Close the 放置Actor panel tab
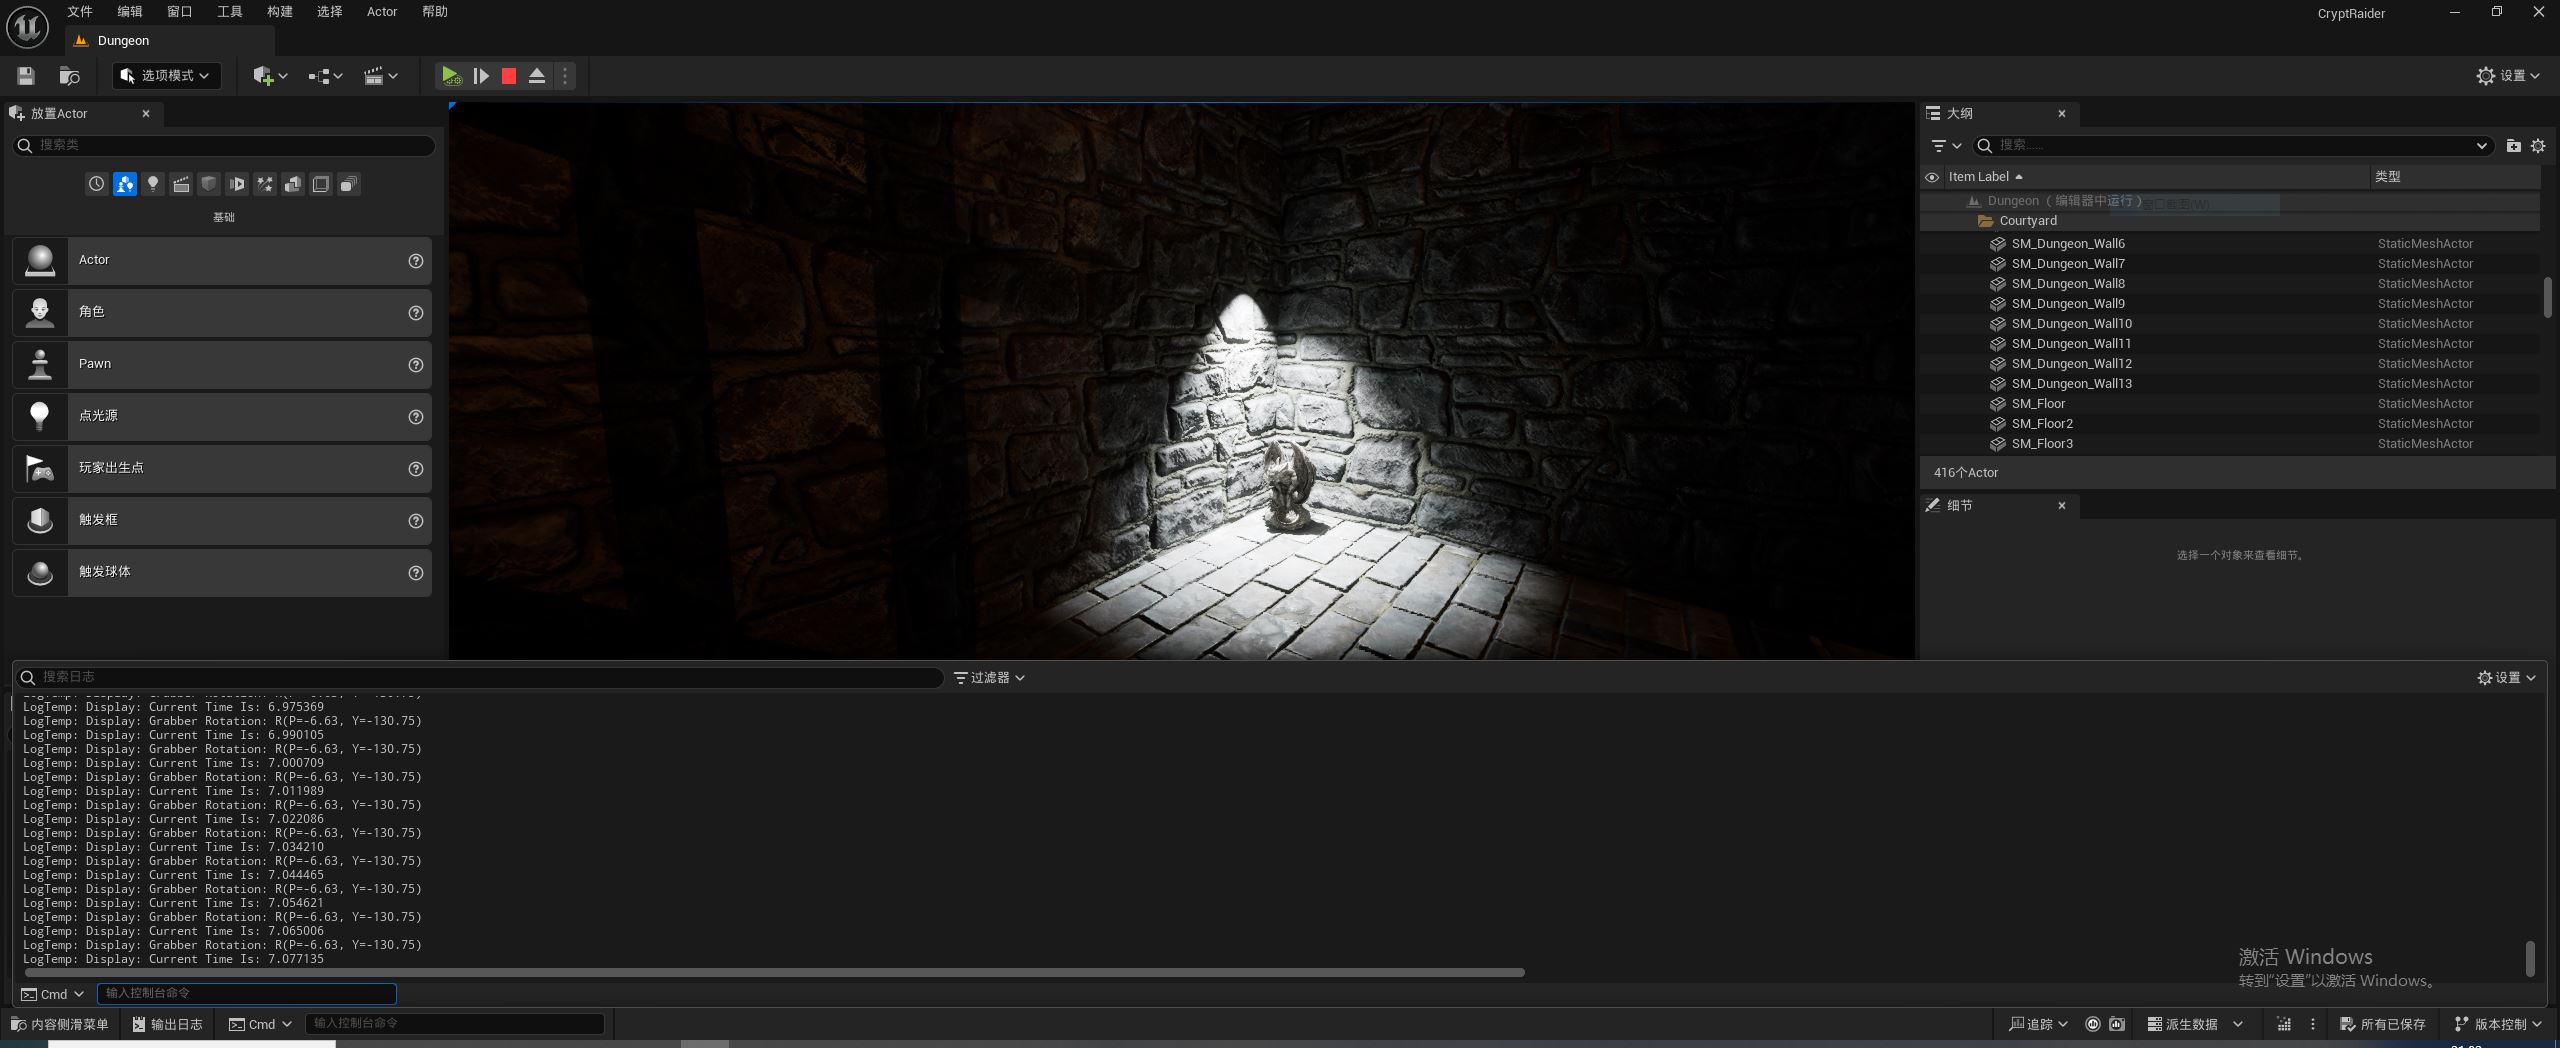This screenshot has width=2560, height=1048. tap(146, 113)
